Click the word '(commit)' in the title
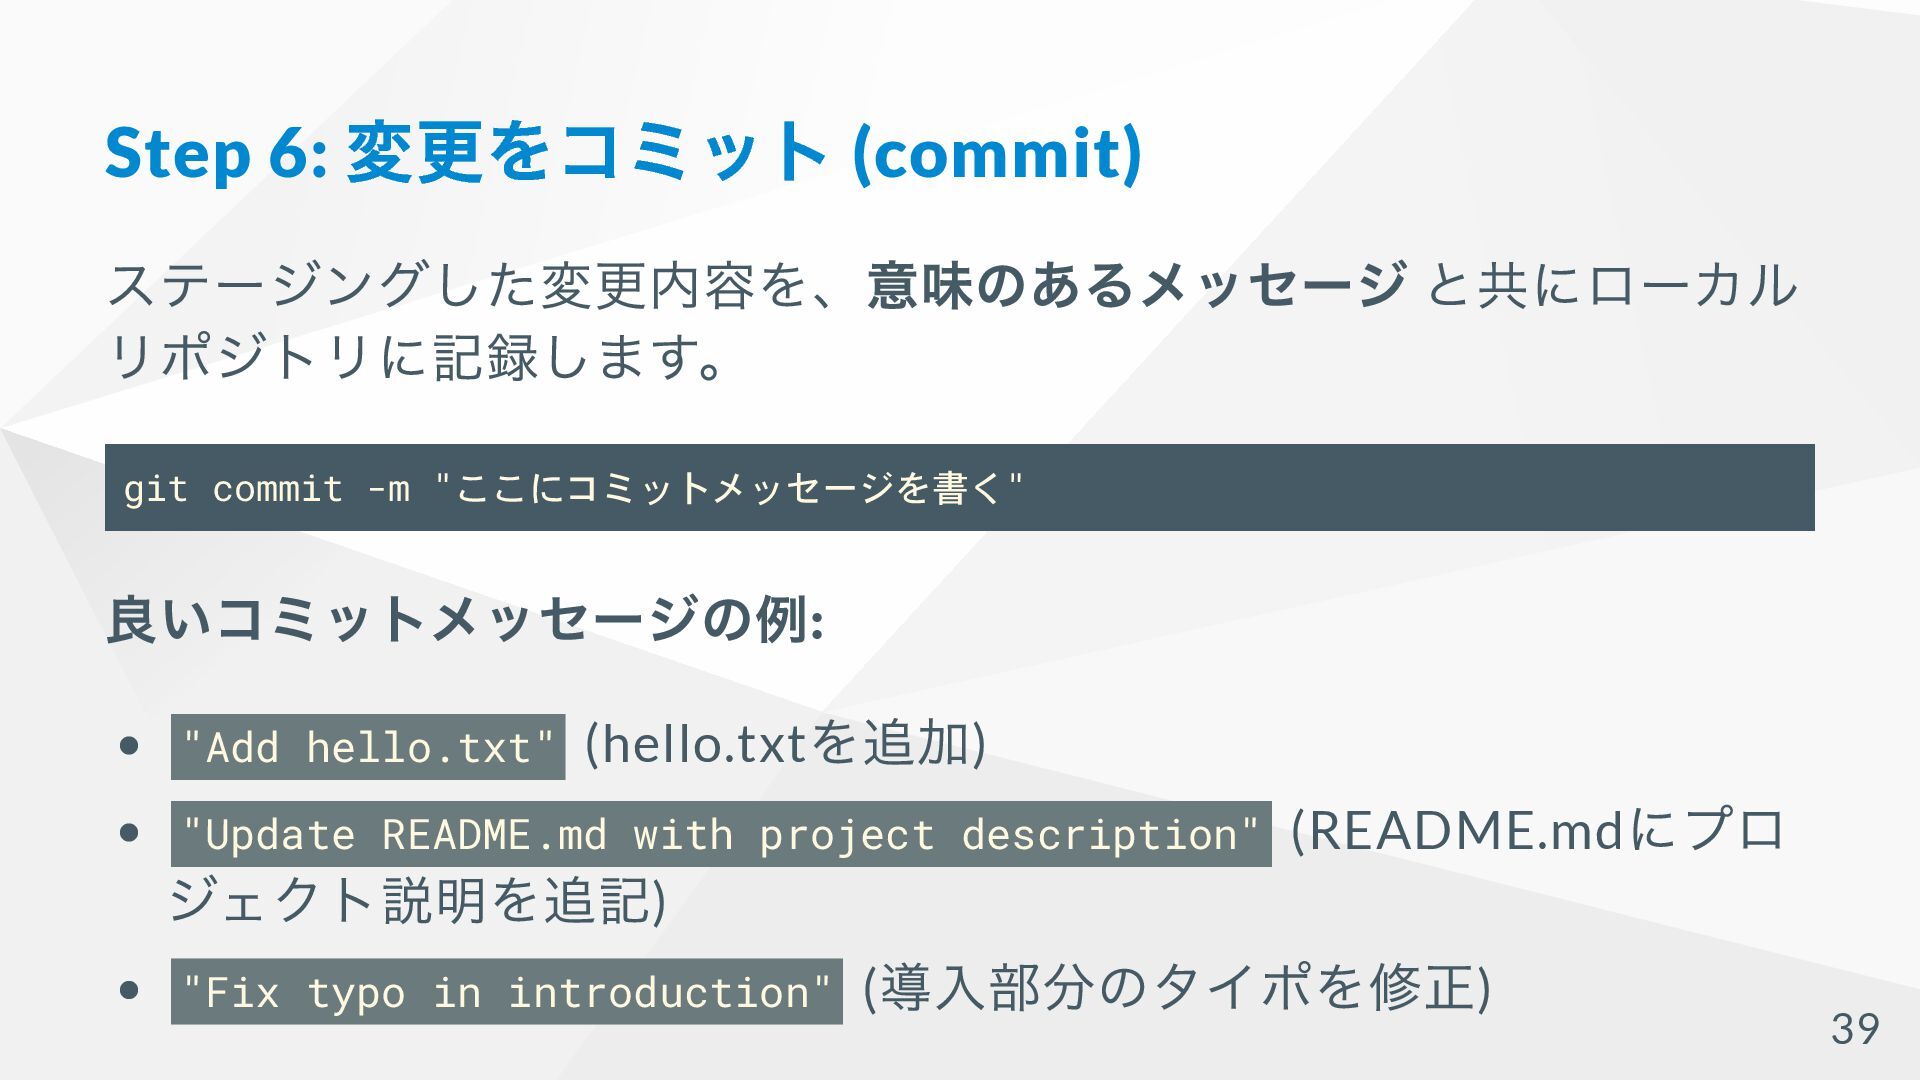The image size is (1920, 1080). [x=997, y=153]
